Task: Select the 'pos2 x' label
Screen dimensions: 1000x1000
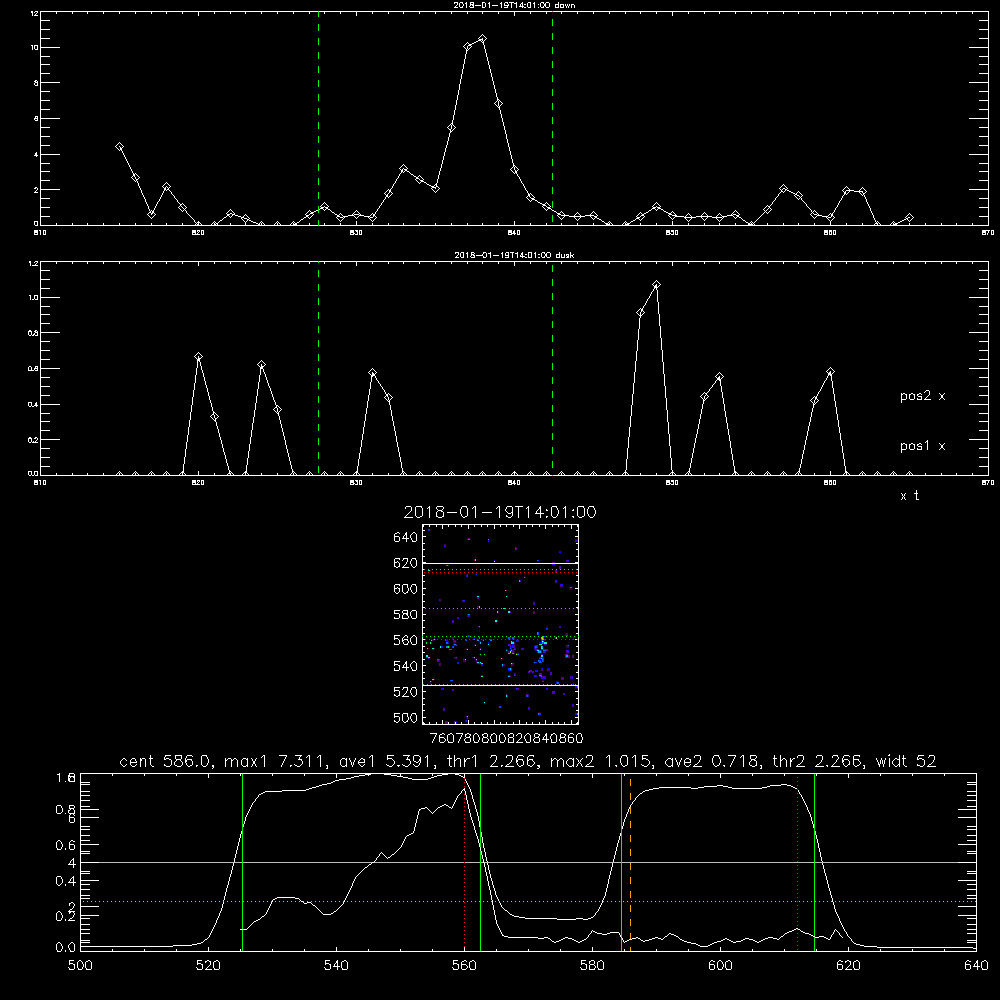Action: (x=922, y=396)
